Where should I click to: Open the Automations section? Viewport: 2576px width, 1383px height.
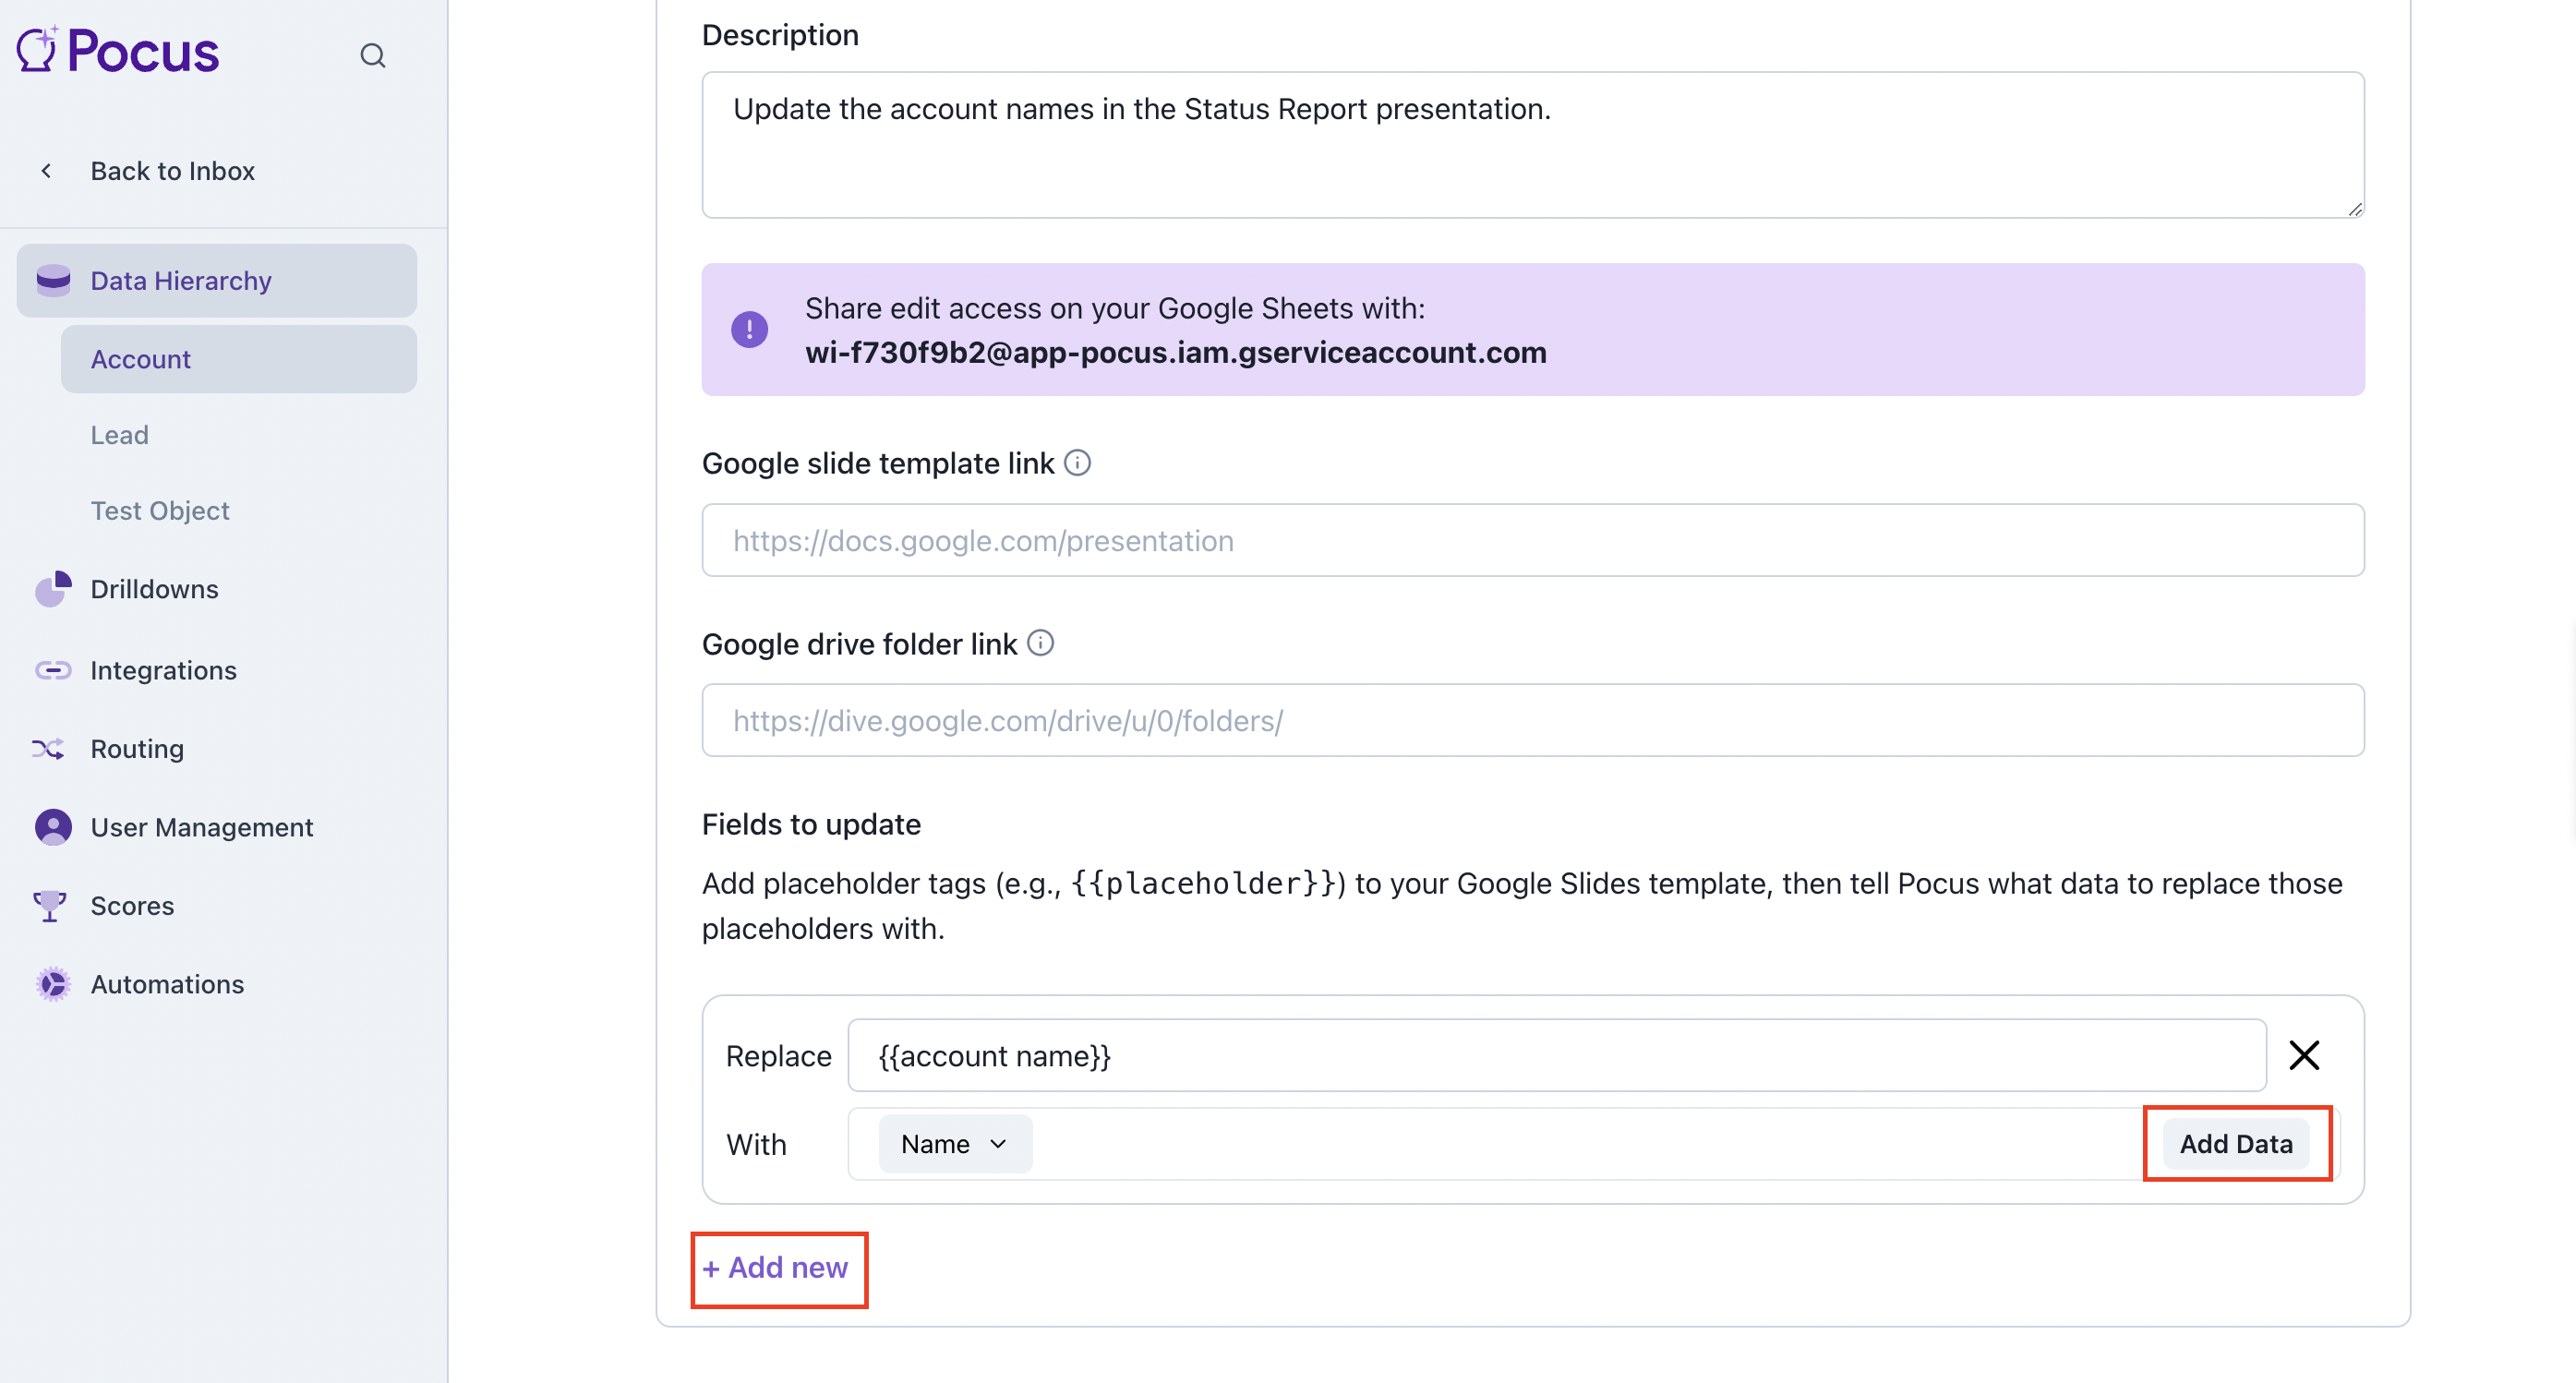(167, 984)
